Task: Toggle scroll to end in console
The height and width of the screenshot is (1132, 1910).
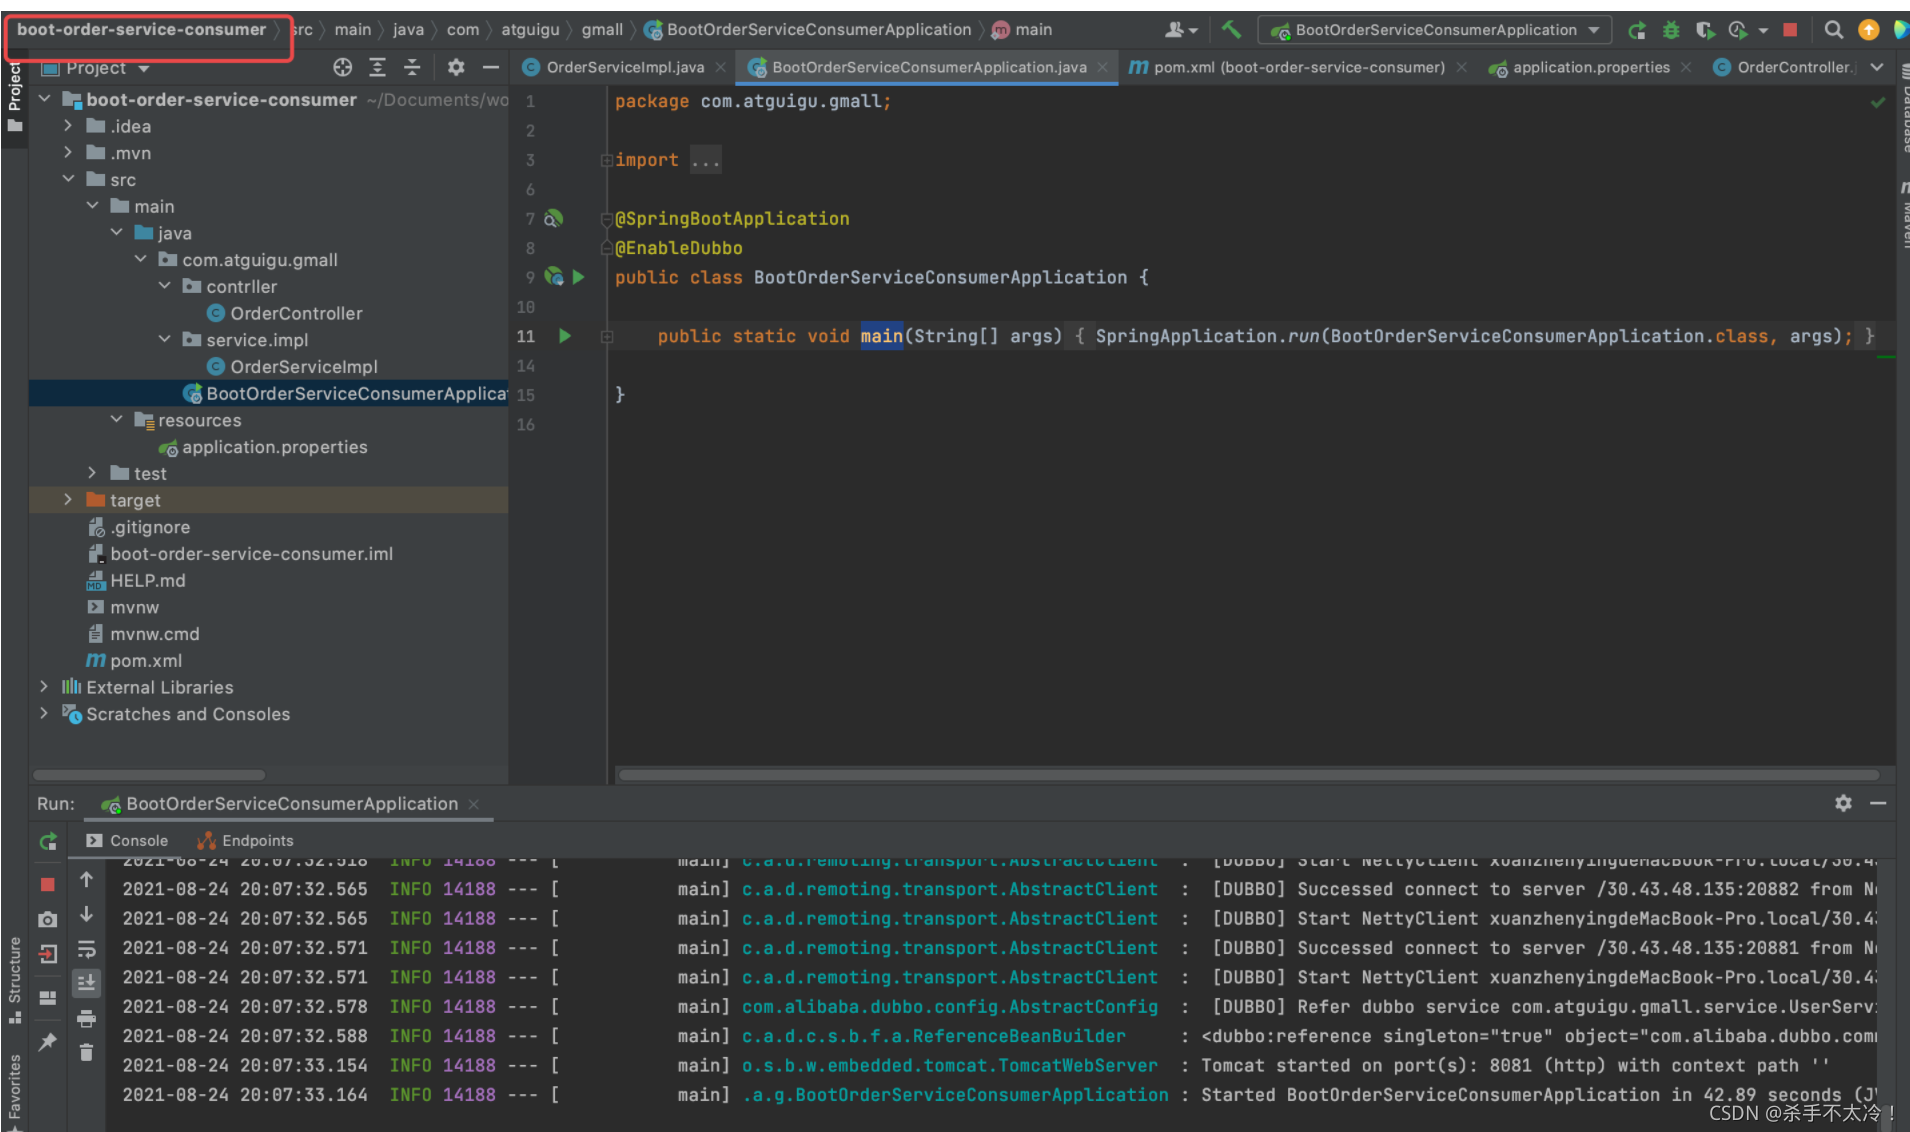Action: (86, 983)
